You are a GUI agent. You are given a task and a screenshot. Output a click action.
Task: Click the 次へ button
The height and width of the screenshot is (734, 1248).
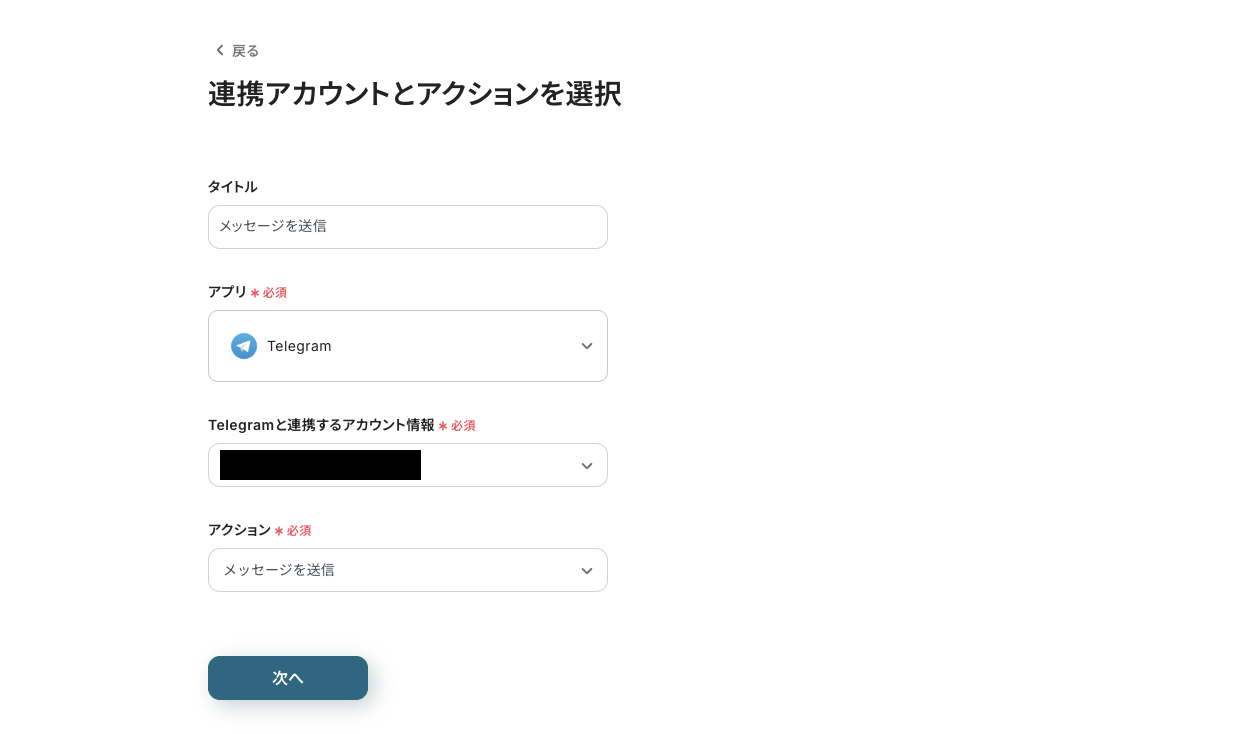pos(288,678)
